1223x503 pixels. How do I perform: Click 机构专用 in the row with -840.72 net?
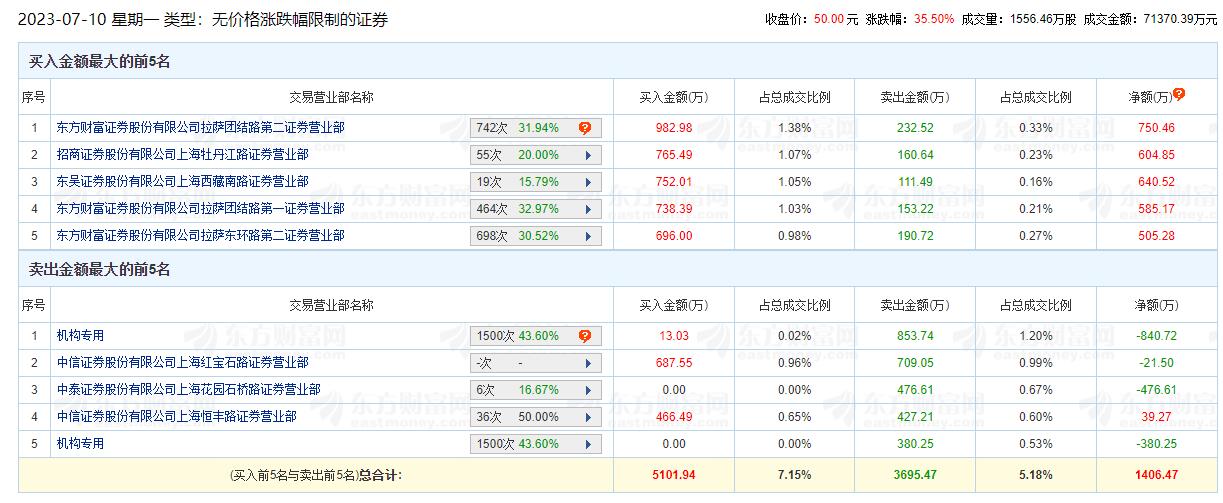tap(81, 336)
